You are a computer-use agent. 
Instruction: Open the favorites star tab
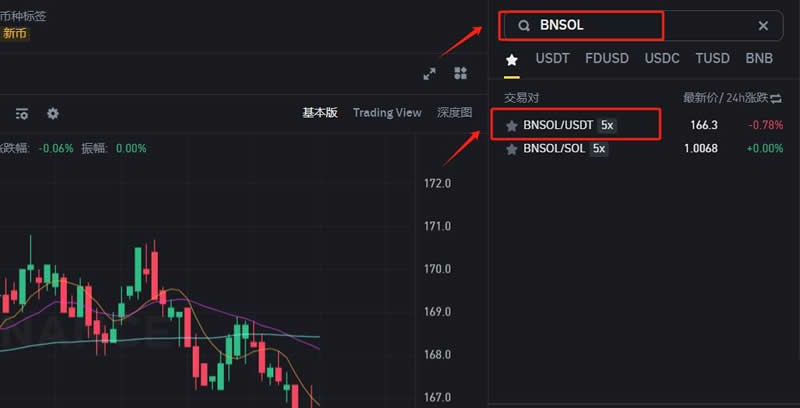tap(512, 59)
